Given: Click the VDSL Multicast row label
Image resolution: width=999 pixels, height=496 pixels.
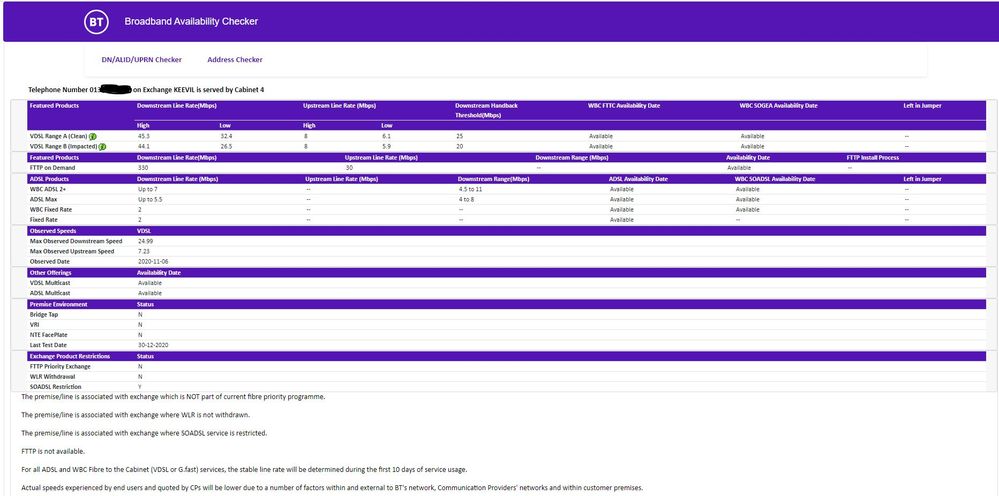Looking at the screenshot, I should tap(49, 283).
